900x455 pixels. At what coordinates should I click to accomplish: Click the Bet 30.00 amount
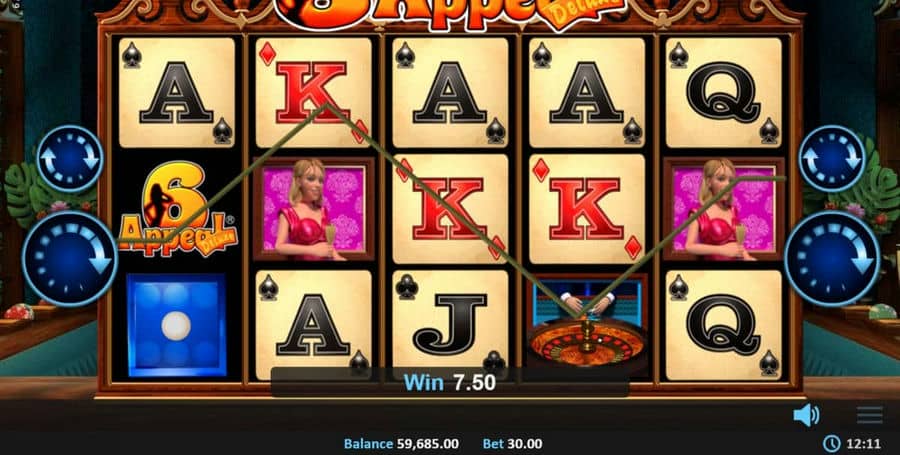(x=513, y=444)
